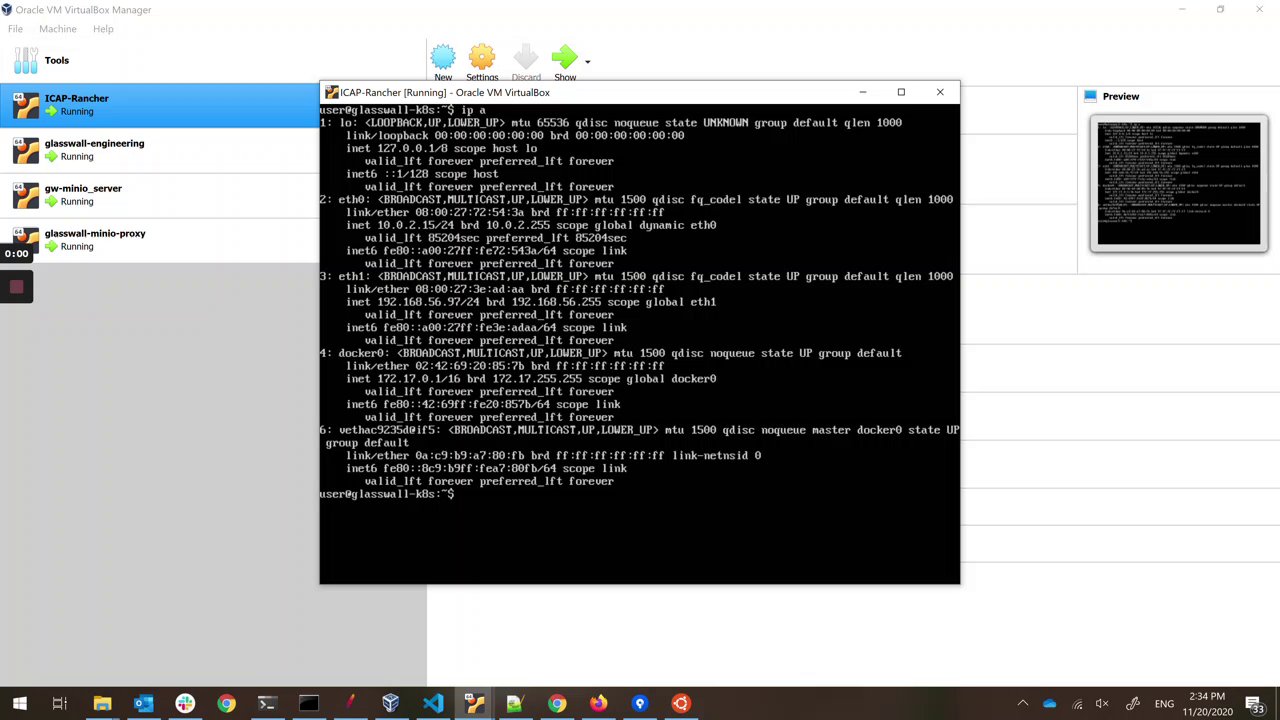This screenshot has height=720, width=1280.
Task: Maximize the ICAP-Rancher VM window
Action: (x=901, y=92)
